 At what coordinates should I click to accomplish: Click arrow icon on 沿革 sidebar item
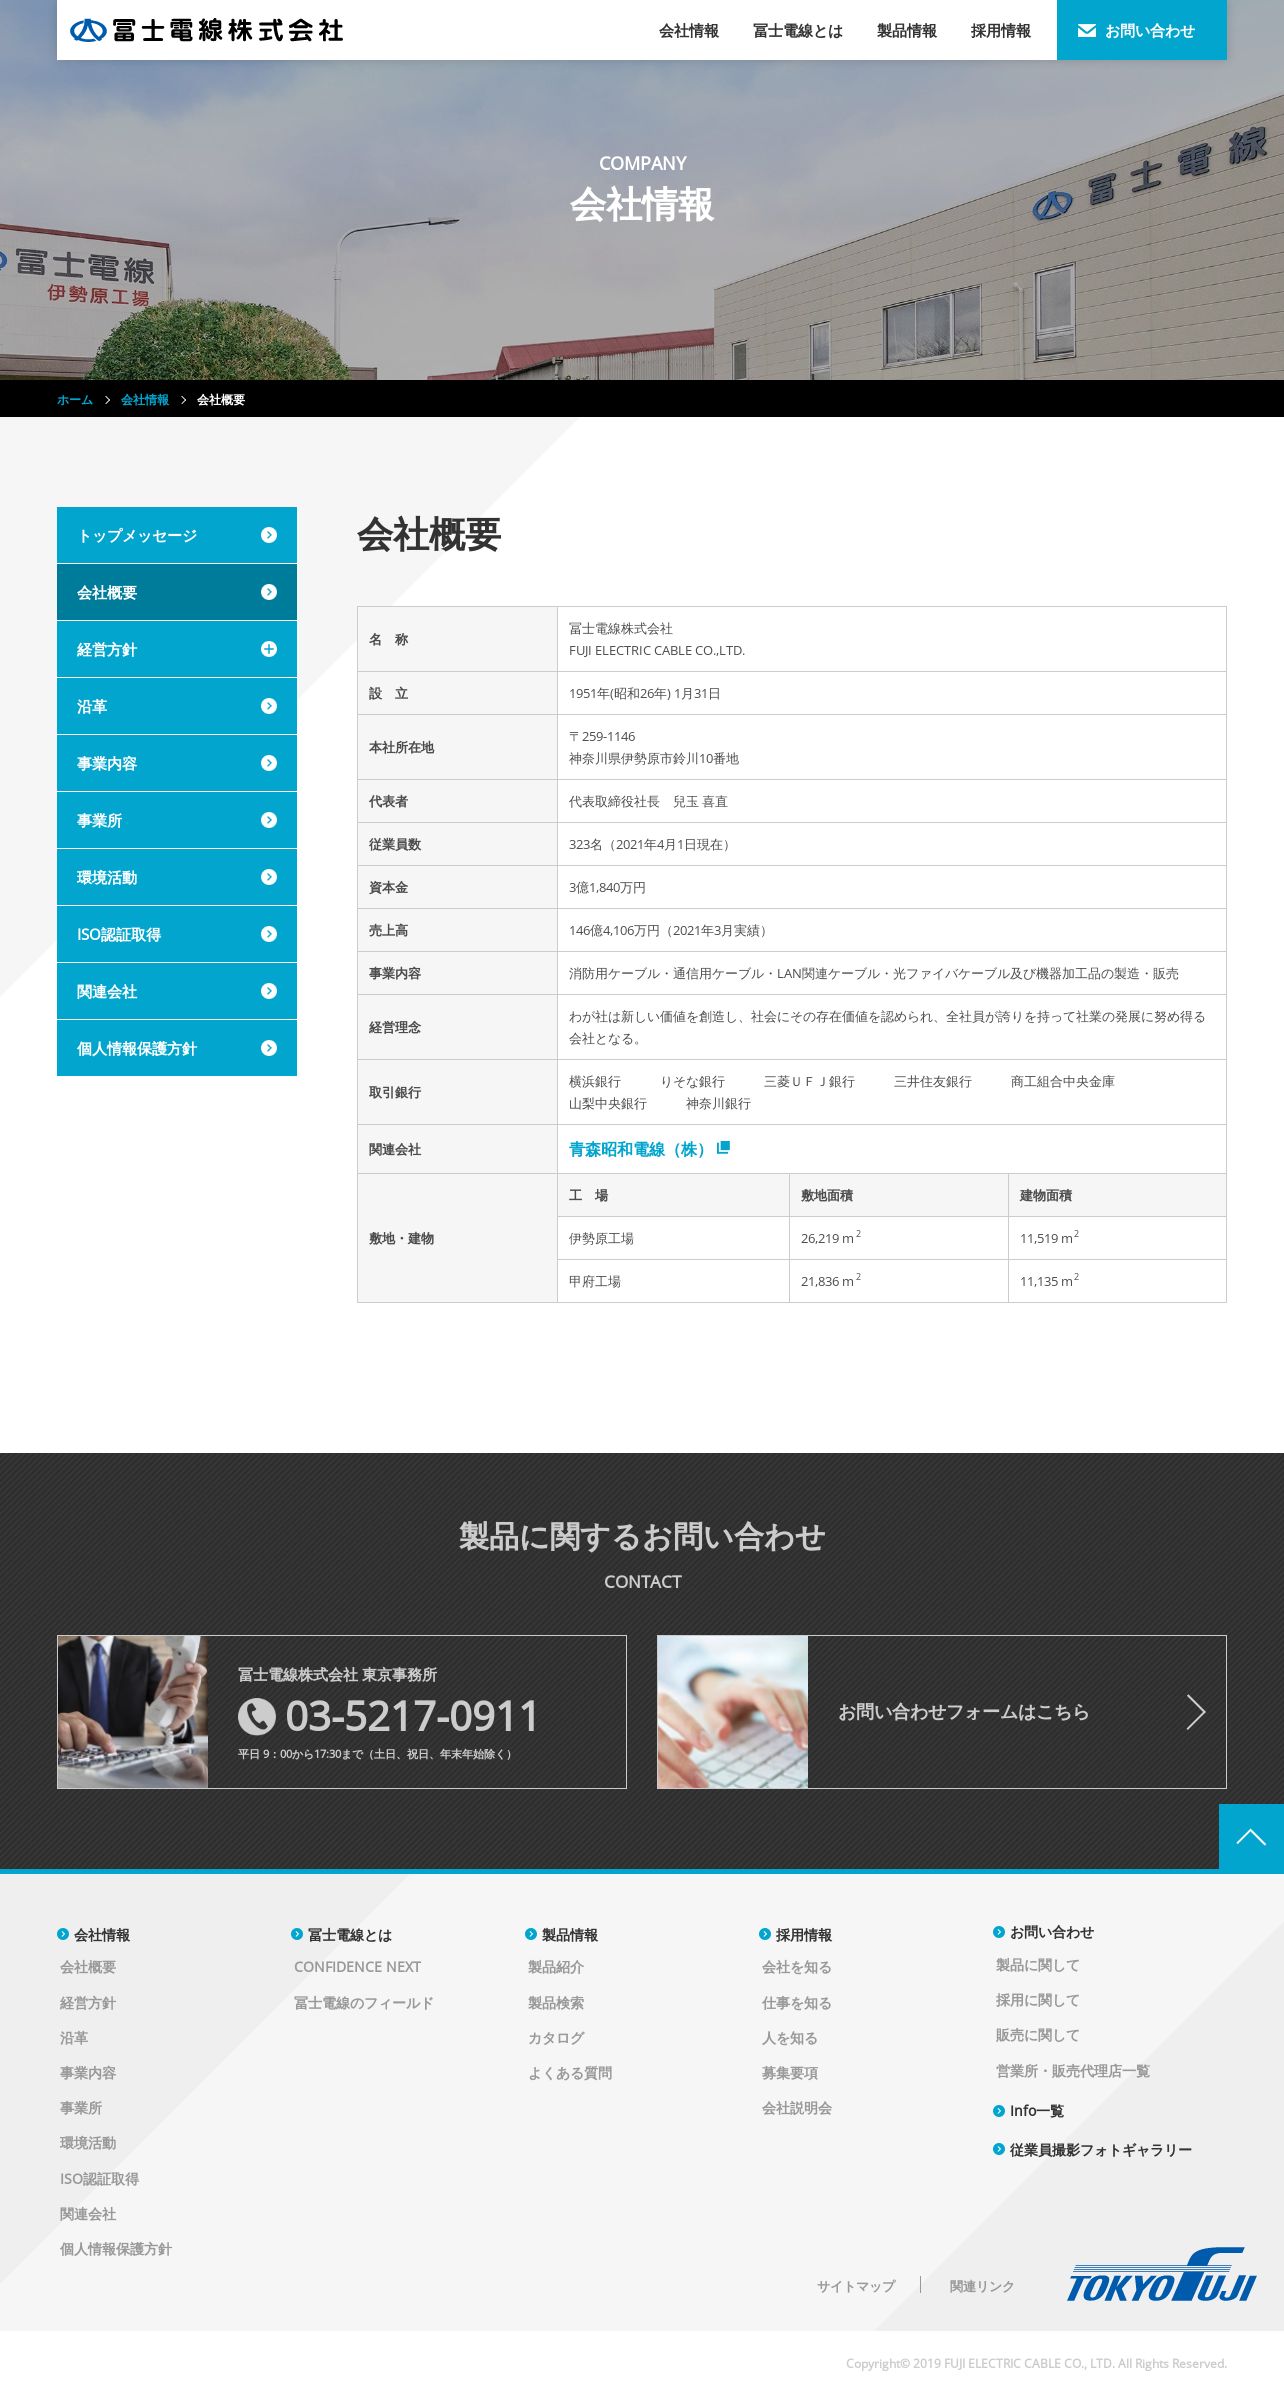269,706
